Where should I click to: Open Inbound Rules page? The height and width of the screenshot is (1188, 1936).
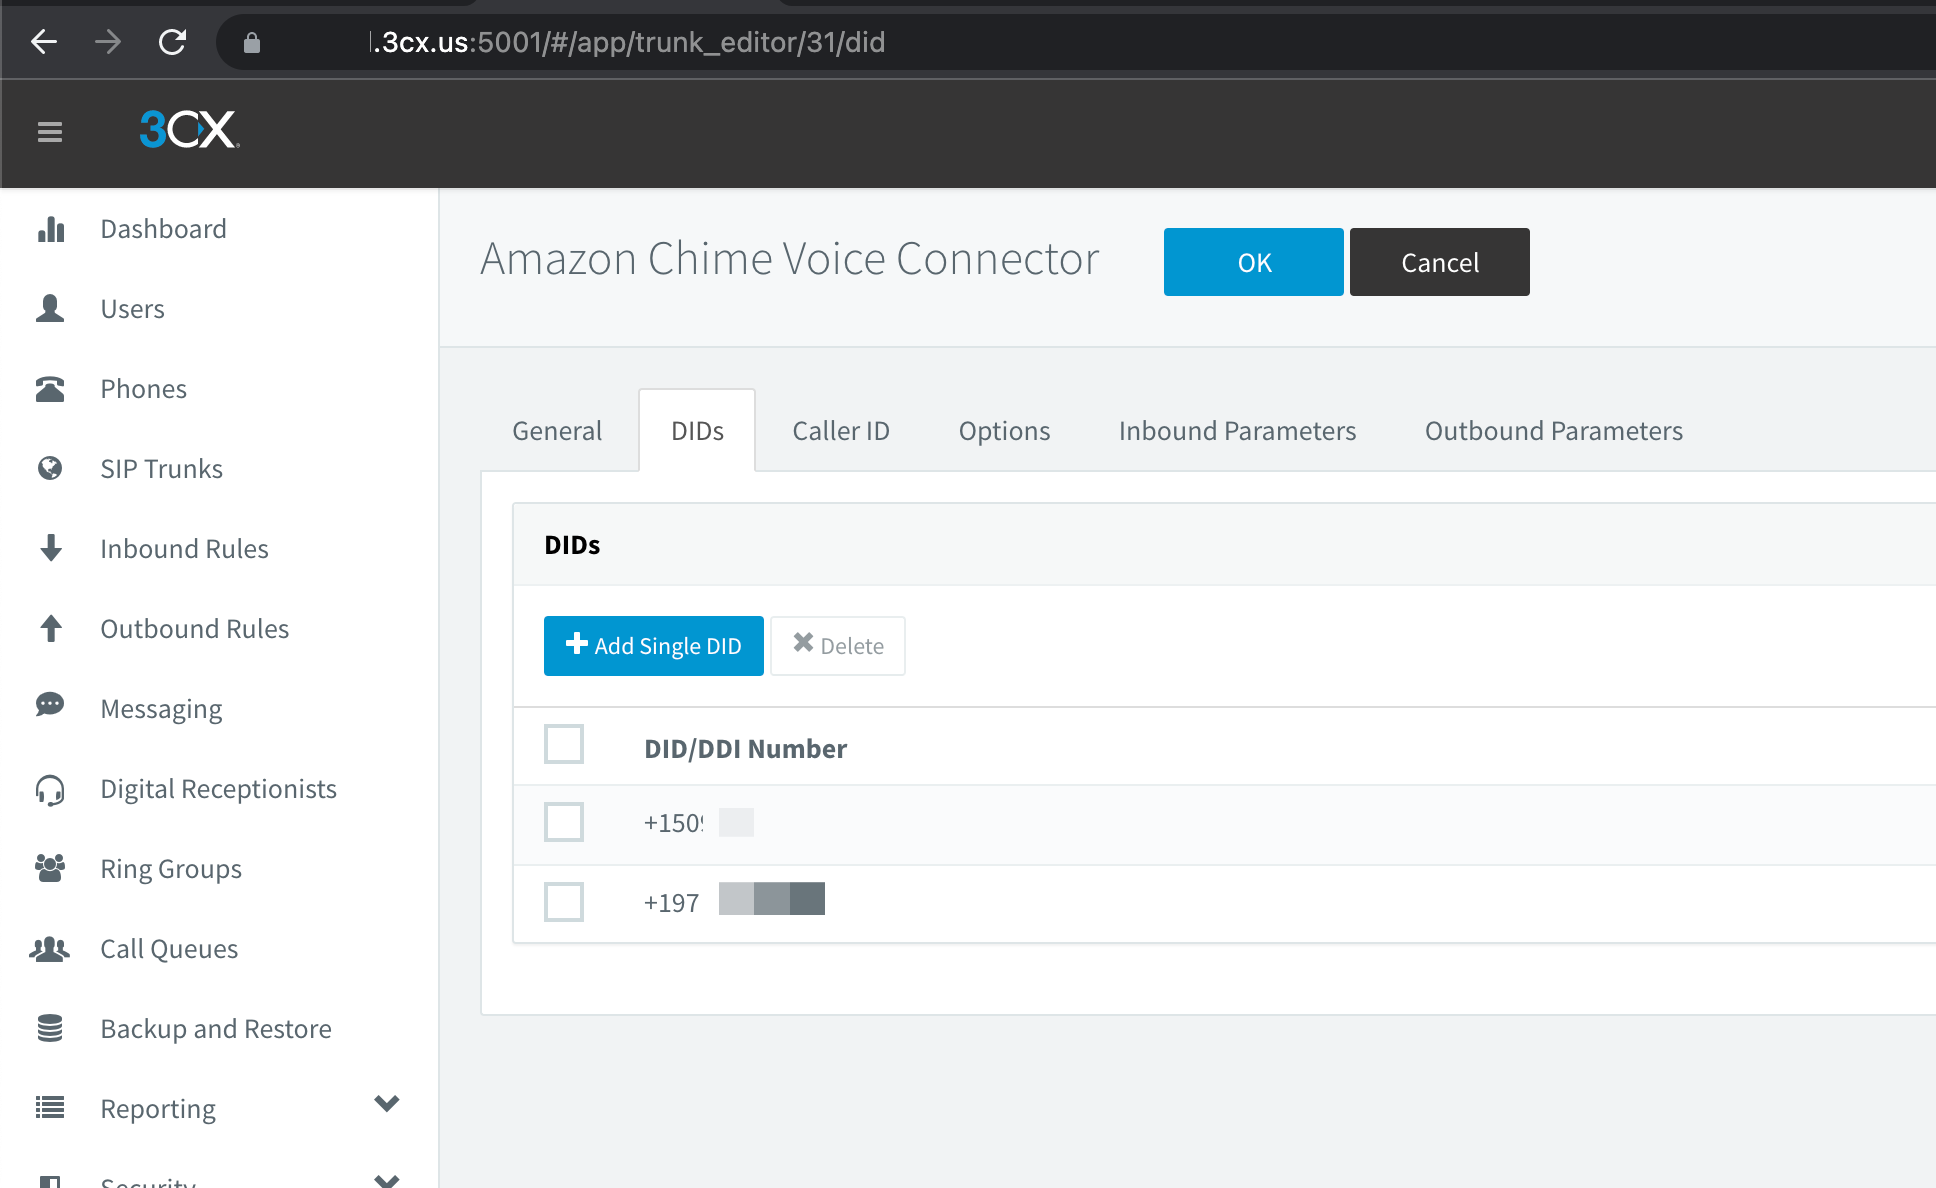pyautogui.click(x=184, y=549)
